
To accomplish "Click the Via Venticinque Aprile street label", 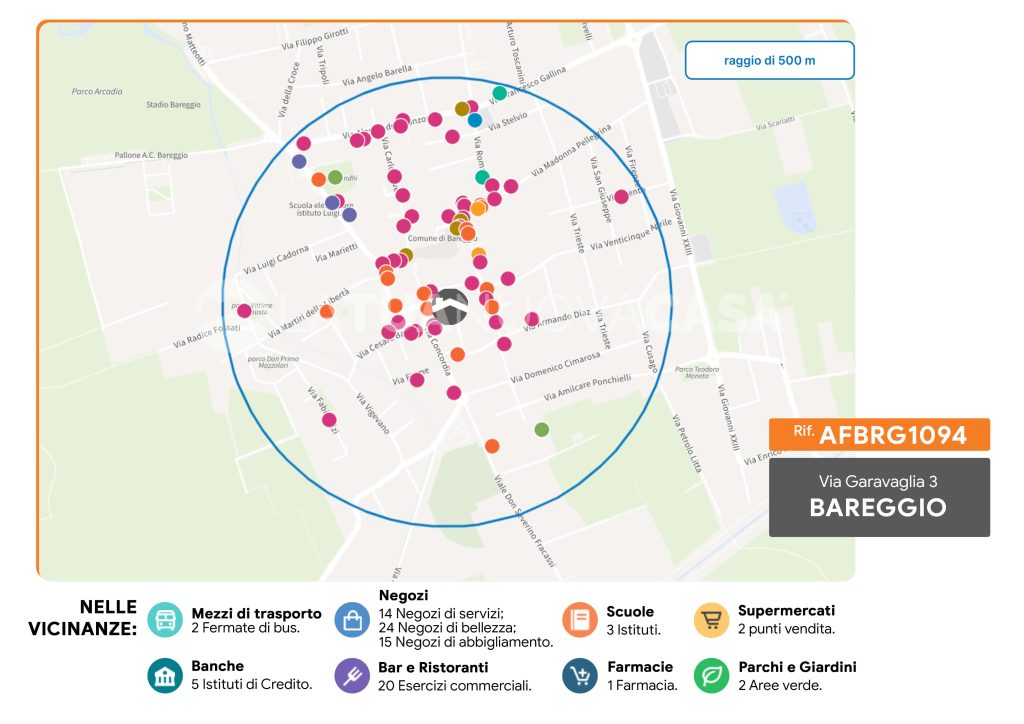I will (x=631, y=235).
